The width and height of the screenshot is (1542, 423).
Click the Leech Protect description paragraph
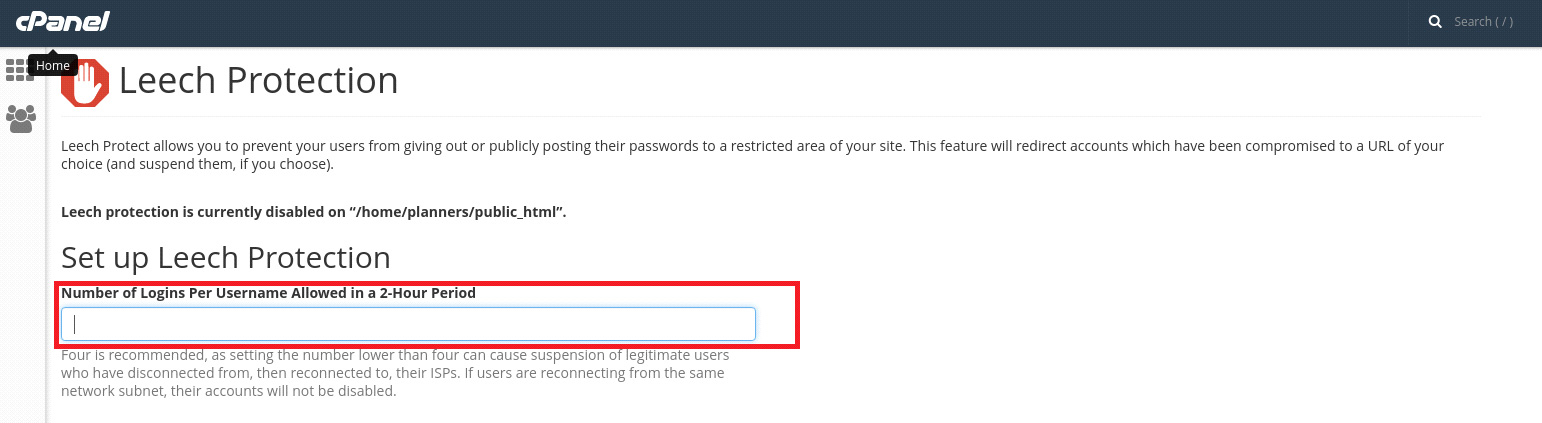tap(750, 146)
